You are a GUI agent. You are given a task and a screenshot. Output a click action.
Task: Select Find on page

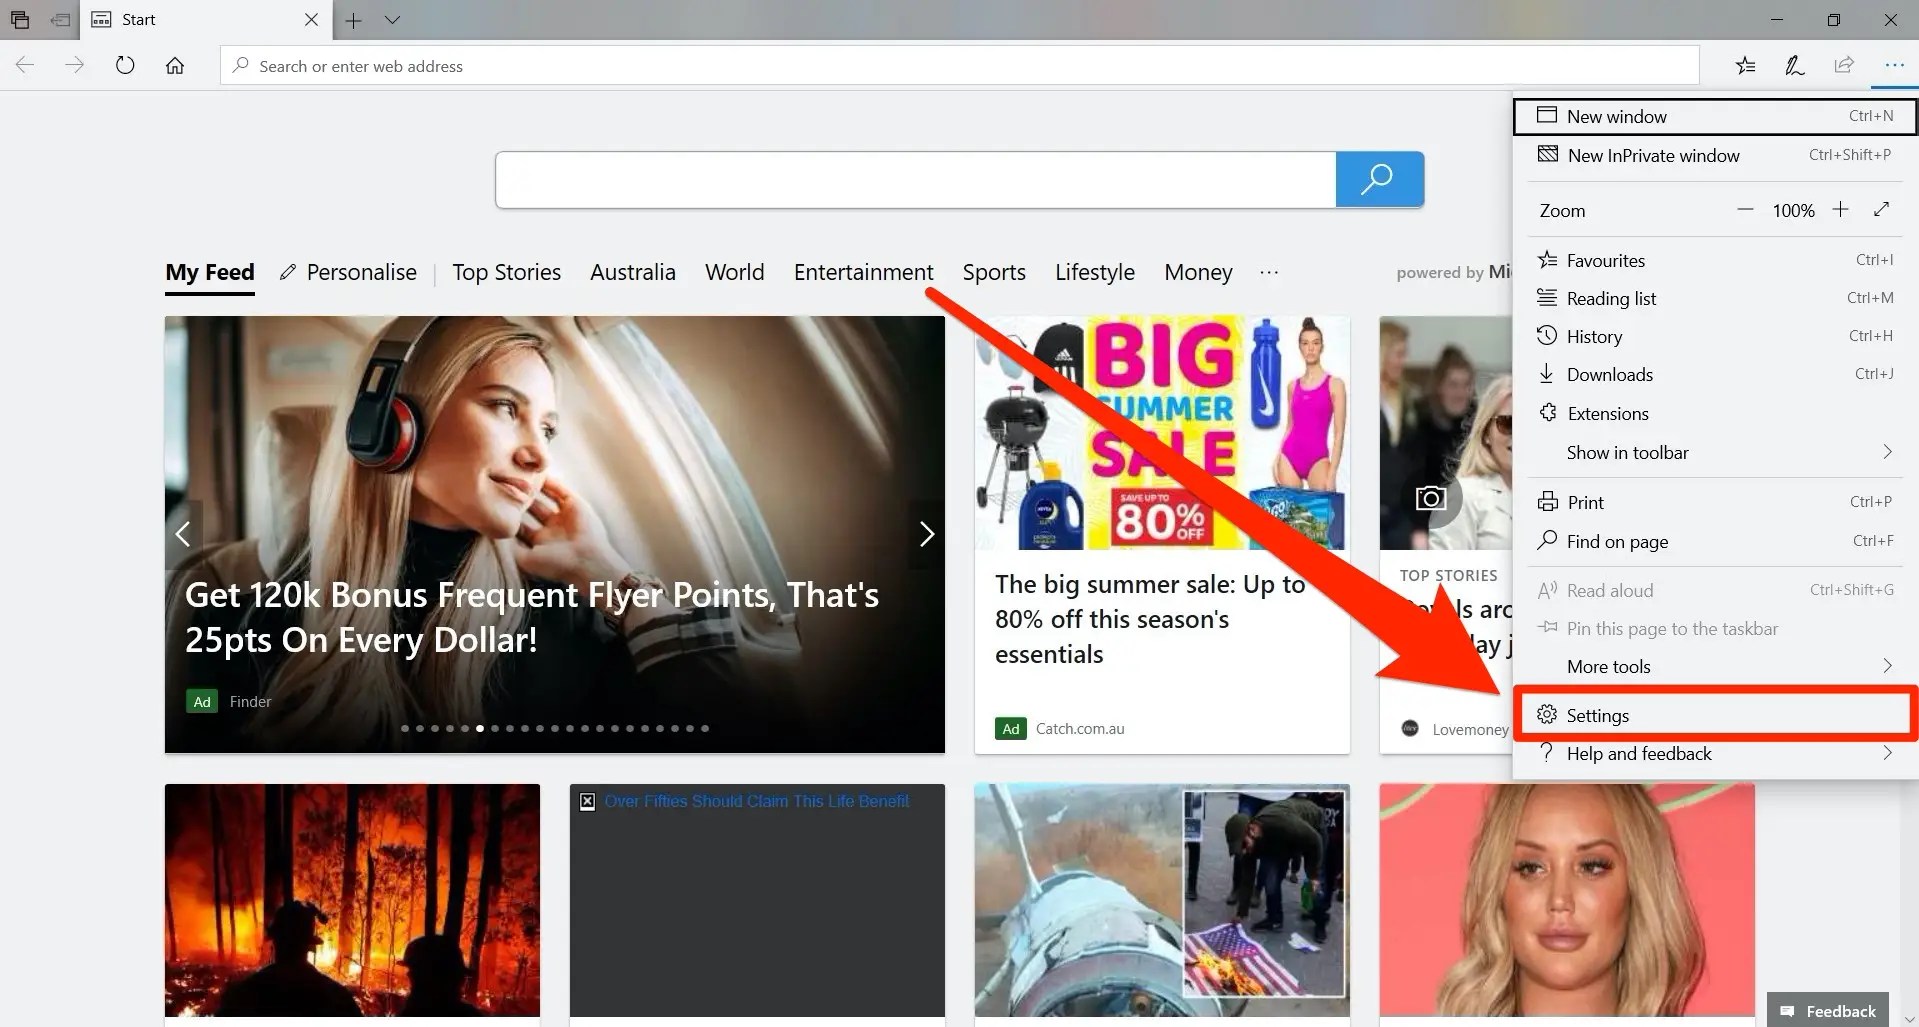(x=1715, y=541)
